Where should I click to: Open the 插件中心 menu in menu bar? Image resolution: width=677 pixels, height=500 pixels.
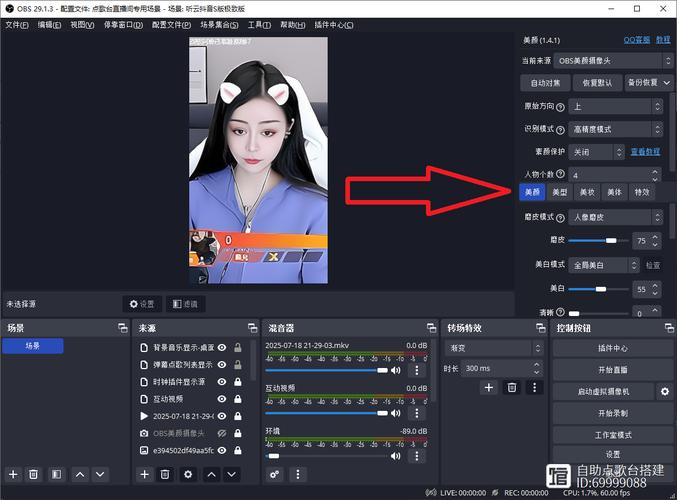coord(334,25)
